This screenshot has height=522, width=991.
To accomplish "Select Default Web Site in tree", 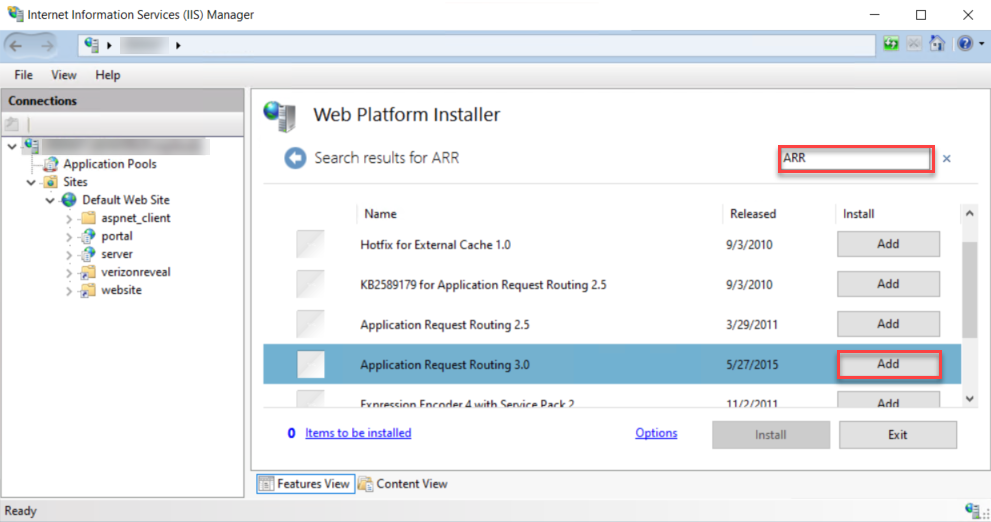I will (126, 200).
